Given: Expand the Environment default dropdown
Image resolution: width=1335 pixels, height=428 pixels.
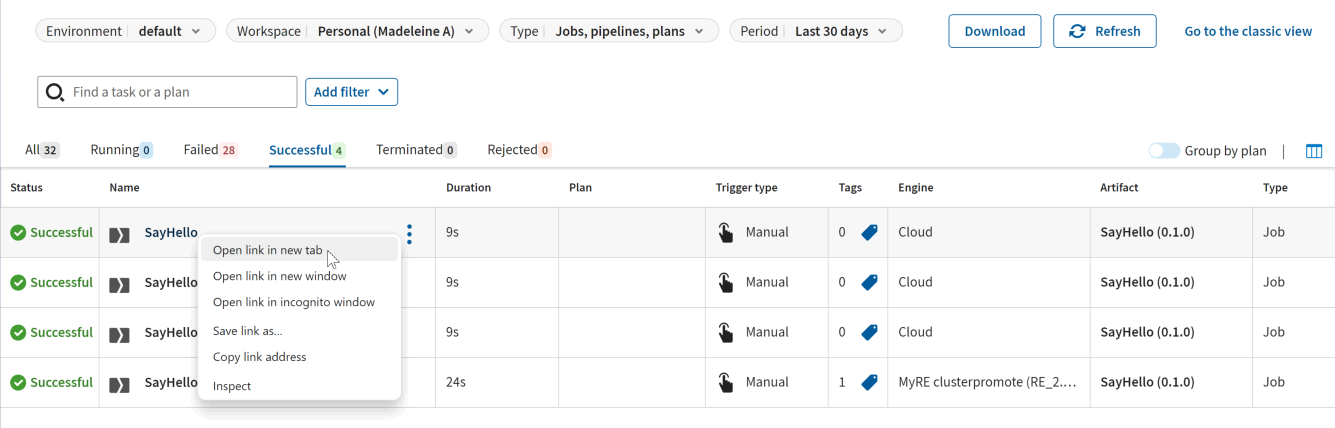Looking at the screenshot, I should (x=125, y=31).
